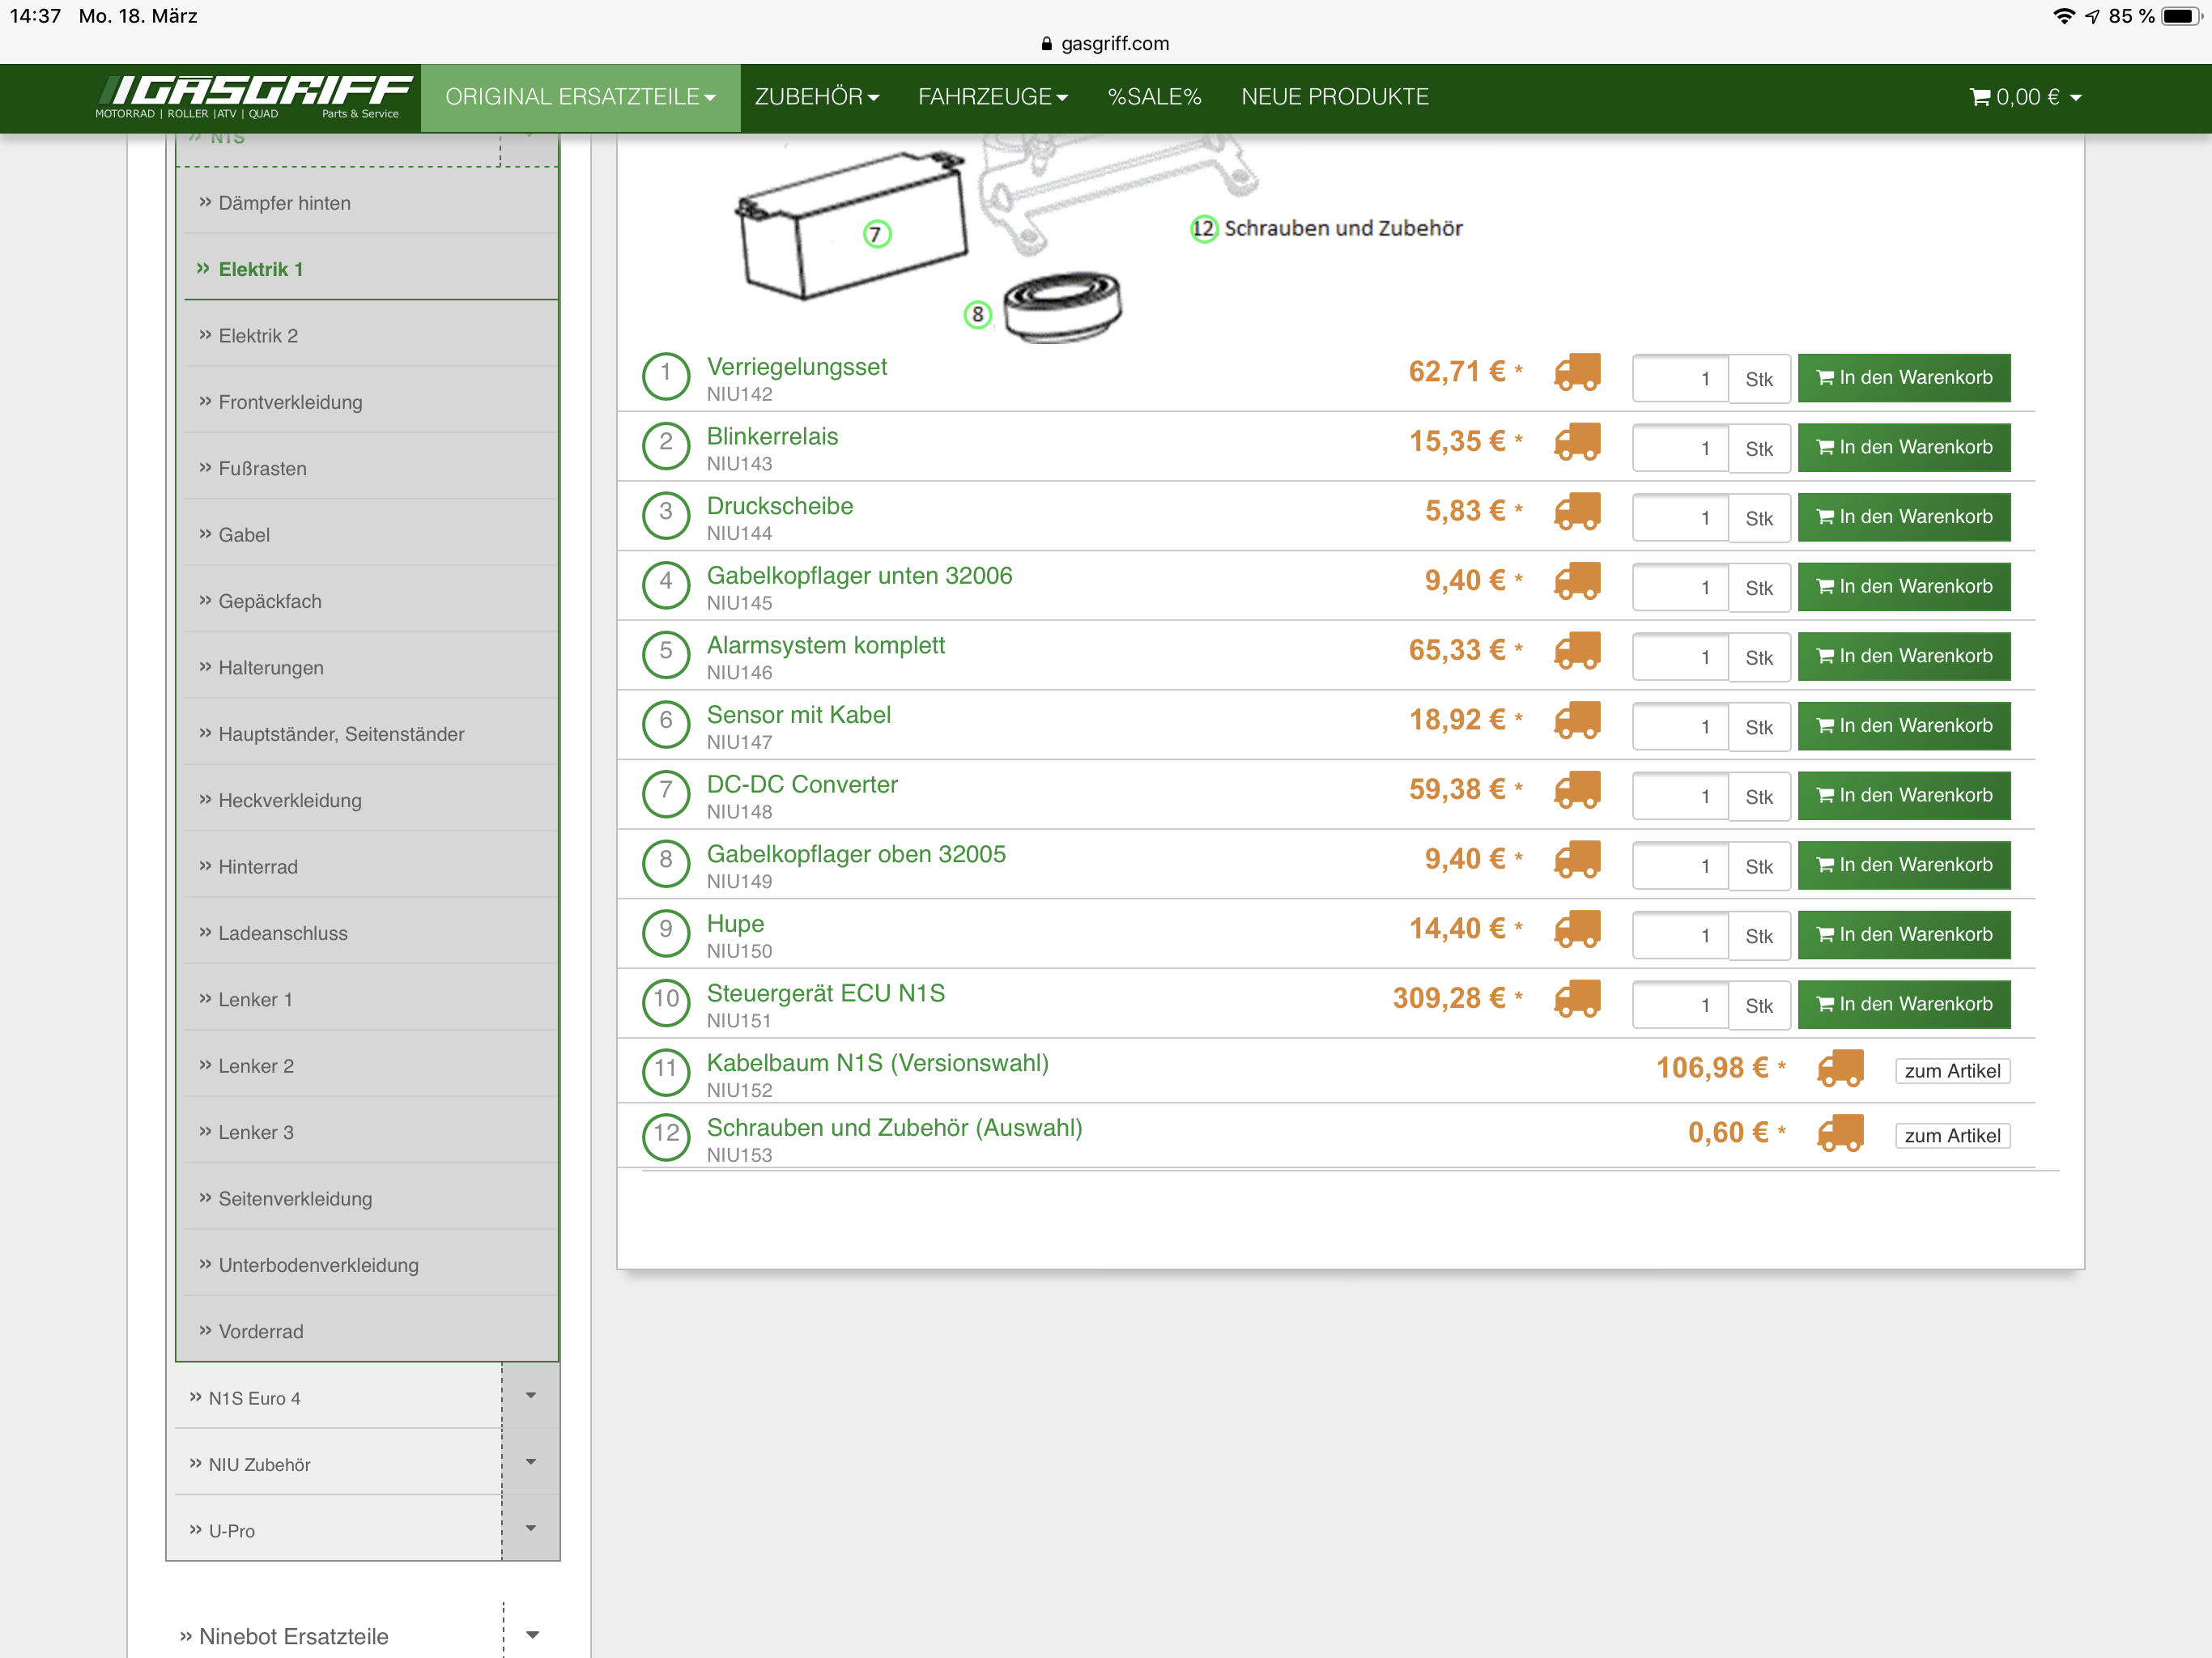Screen dimensions: 2212x1658
Task: Select Elektrik 2 in the sidebar
Action: tap(258, 336)
